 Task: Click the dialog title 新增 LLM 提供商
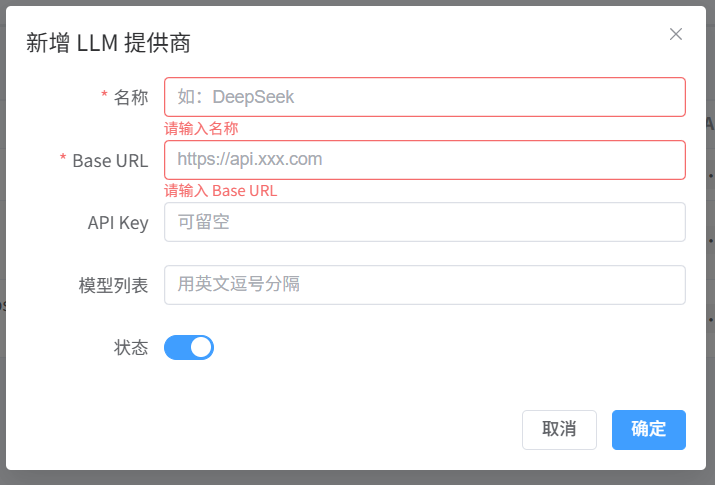(108, 42)
